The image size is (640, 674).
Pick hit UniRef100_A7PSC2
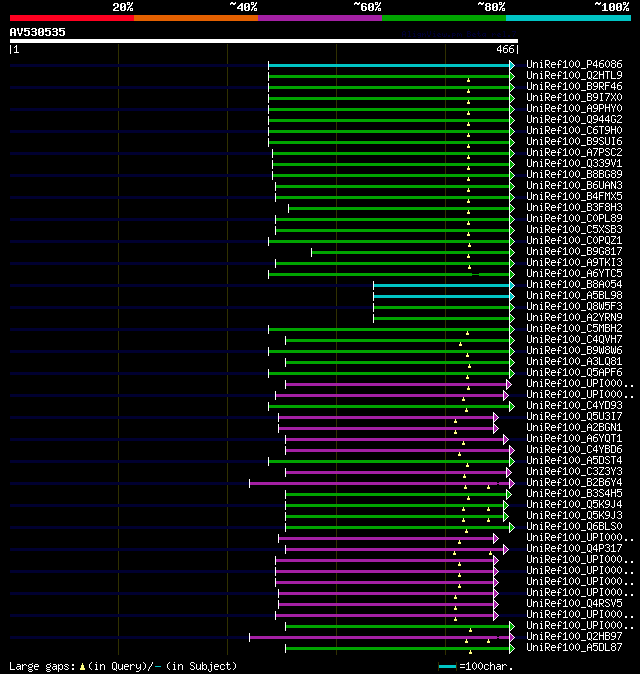click(x=574, y=153)
